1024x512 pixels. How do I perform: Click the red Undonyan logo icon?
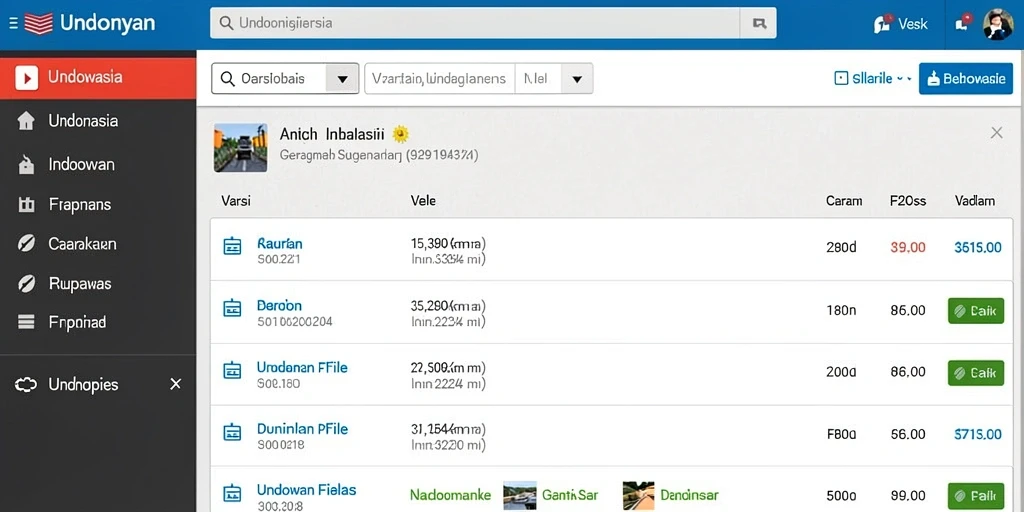(x=38, y=24)
